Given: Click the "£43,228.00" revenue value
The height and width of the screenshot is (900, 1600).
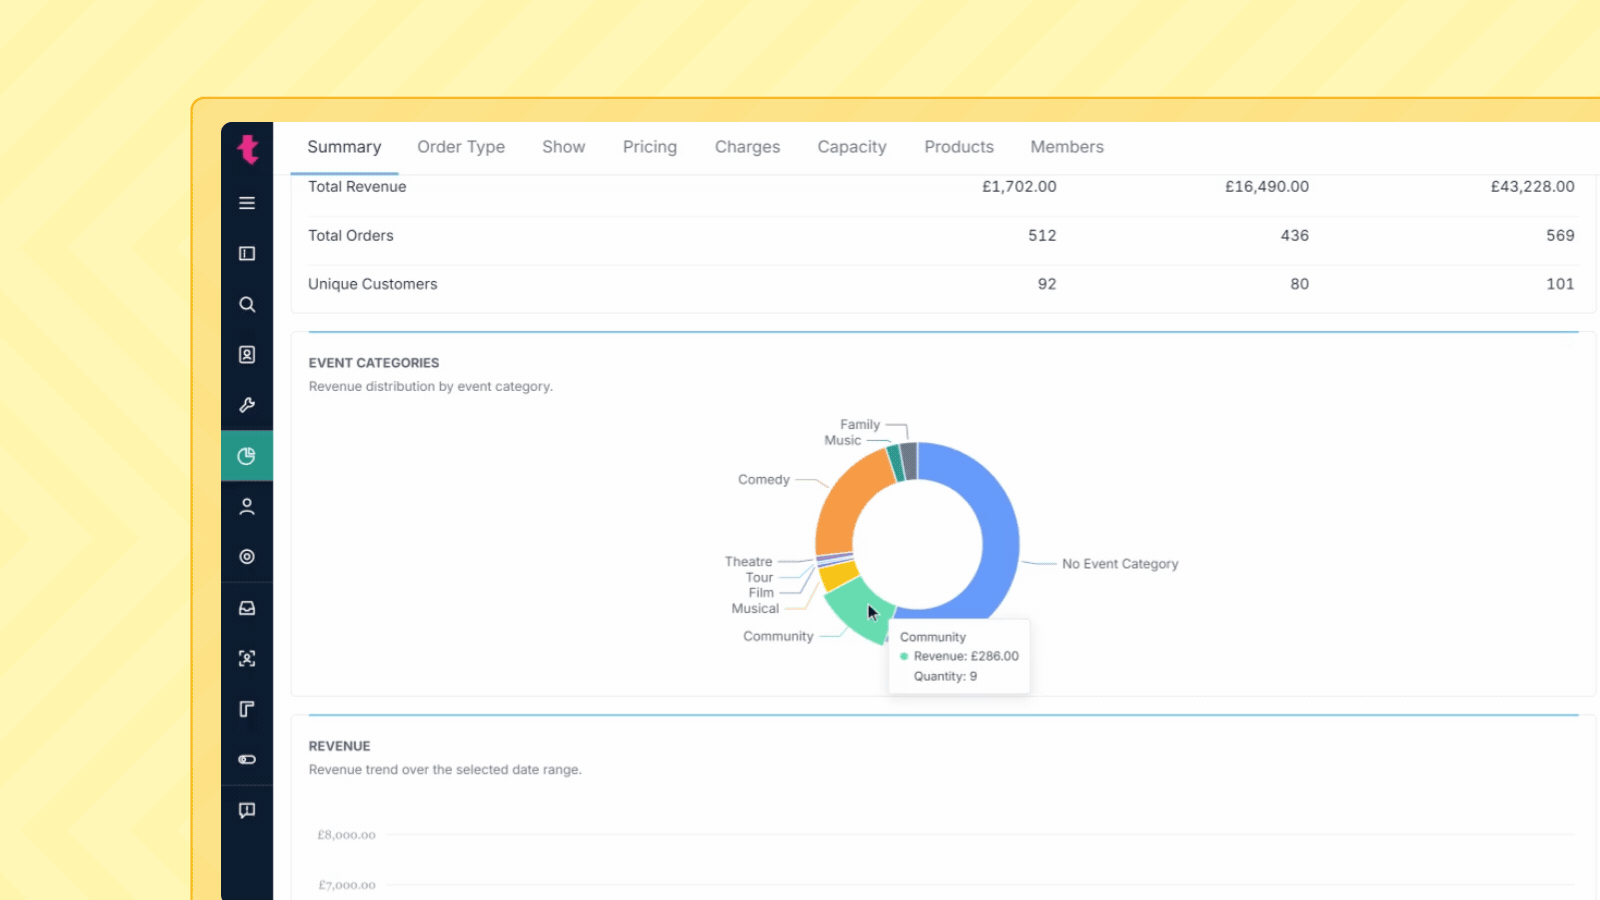Looking at the screenshot, I should (x=1532, y=187).
